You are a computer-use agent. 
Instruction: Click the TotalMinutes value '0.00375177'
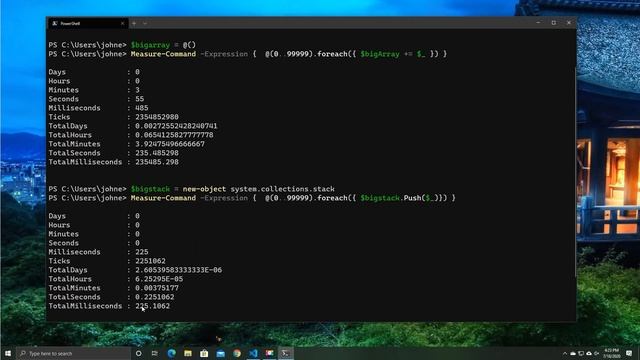tap(157, 288)
